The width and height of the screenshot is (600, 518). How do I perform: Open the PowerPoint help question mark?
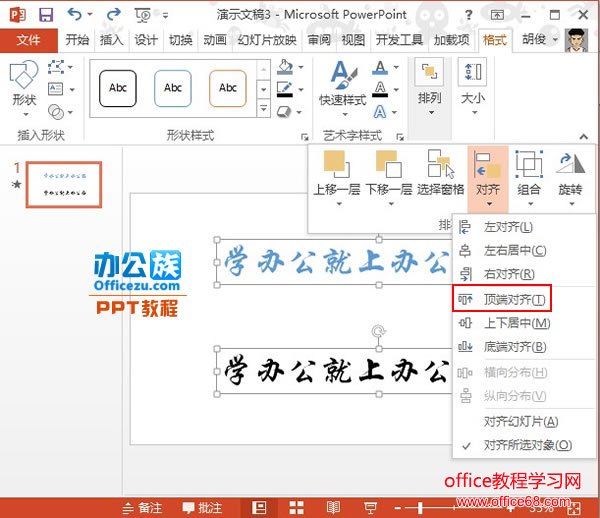click(468, 15)
